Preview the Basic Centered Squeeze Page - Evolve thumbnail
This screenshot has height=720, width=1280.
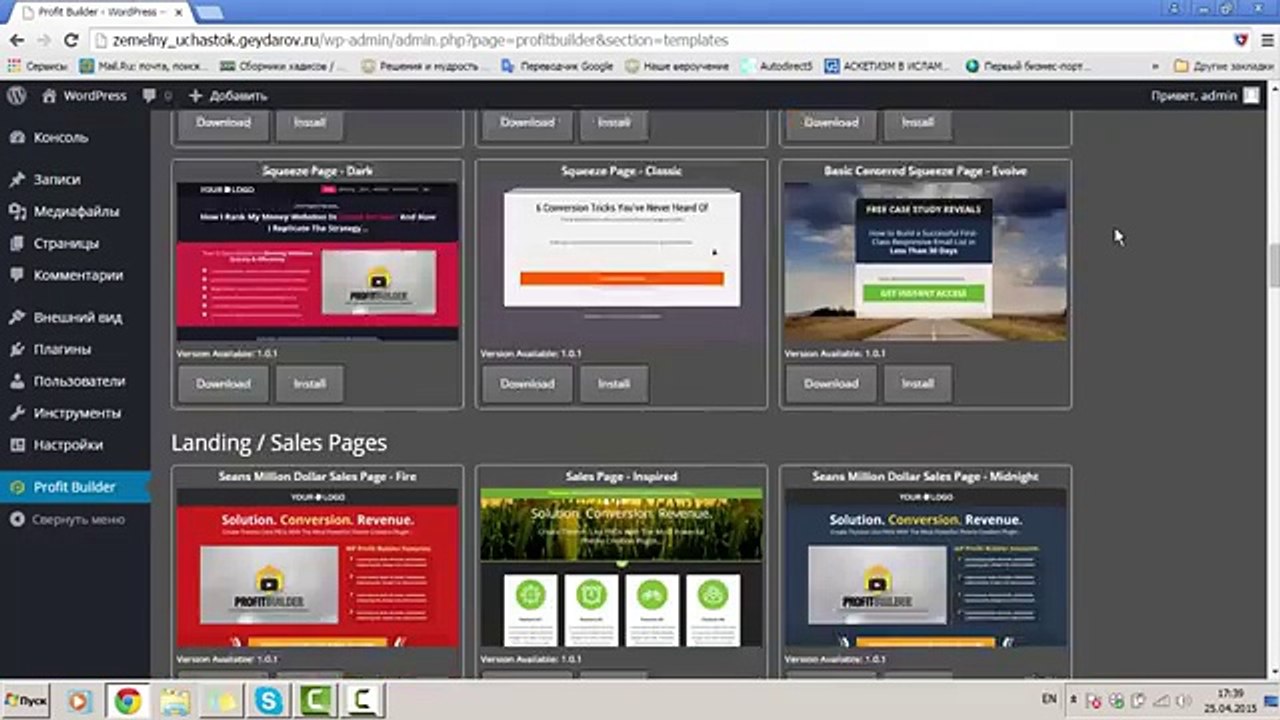[x=926, y=262]
